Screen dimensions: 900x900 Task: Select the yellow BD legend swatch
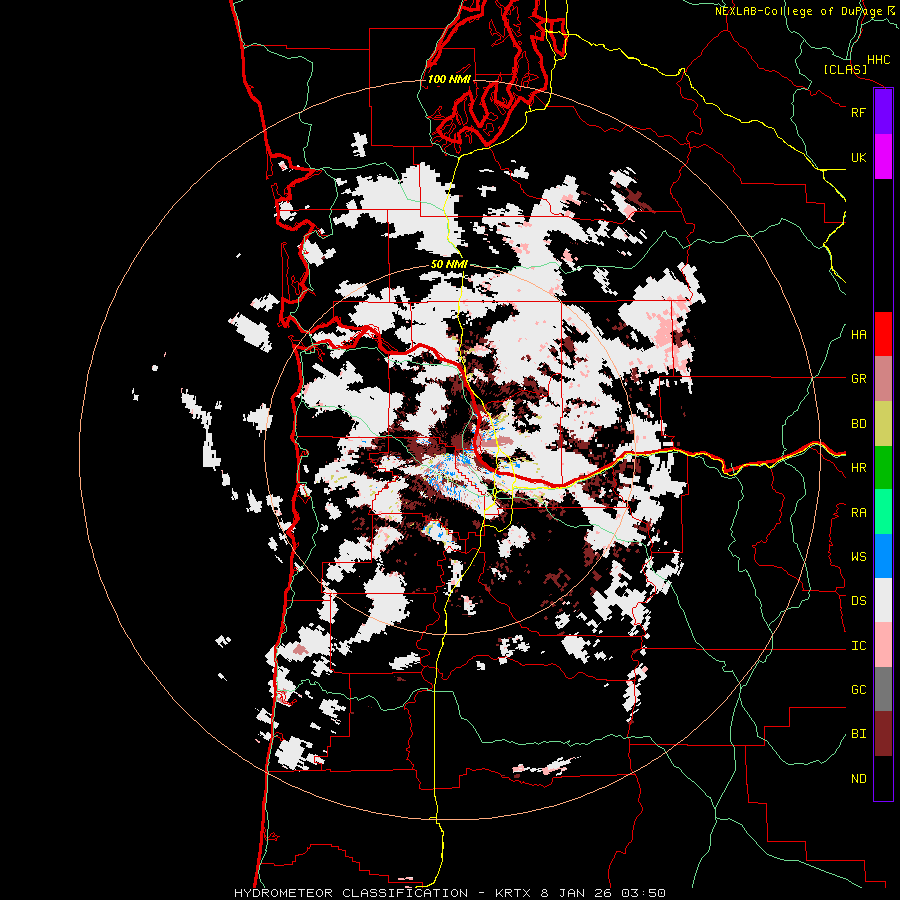(x=883, y=424)
